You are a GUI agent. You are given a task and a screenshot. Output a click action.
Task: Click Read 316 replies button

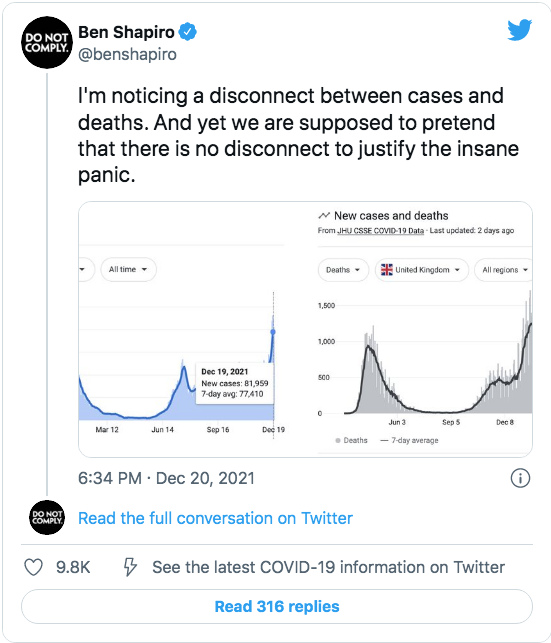point(277,607)
